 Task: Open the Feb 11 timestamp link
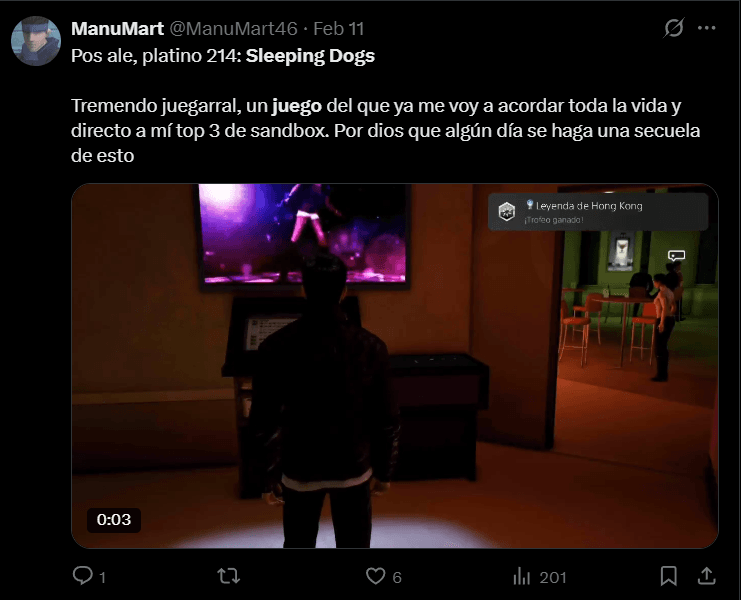tap(339, 29)
